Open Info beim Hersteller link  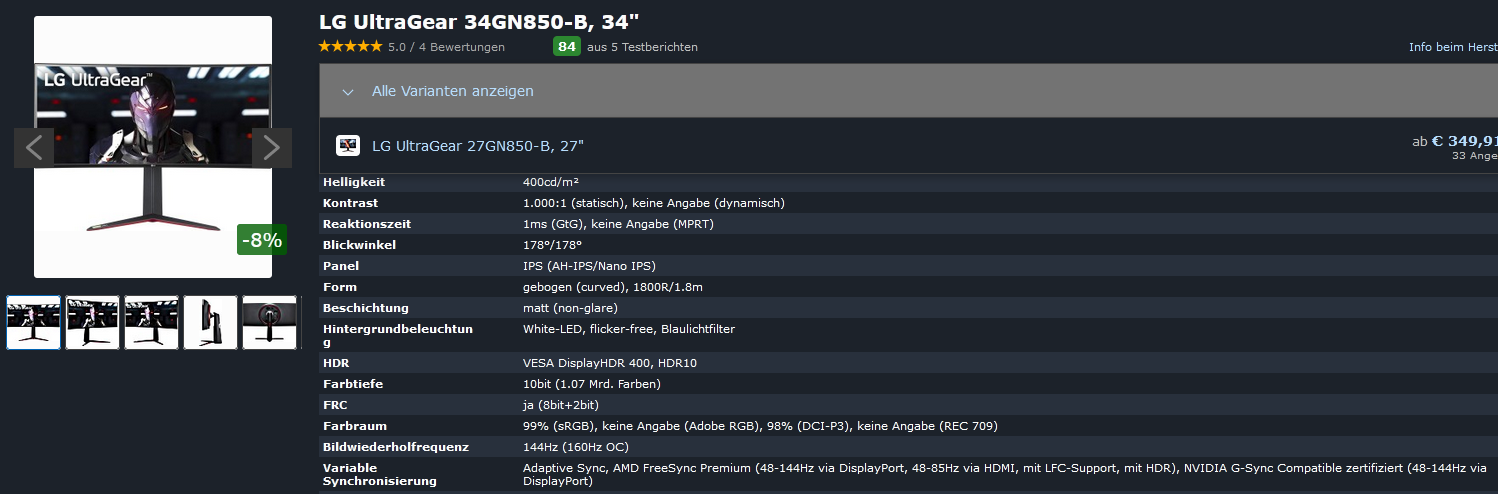click(x=1453, y=47)
